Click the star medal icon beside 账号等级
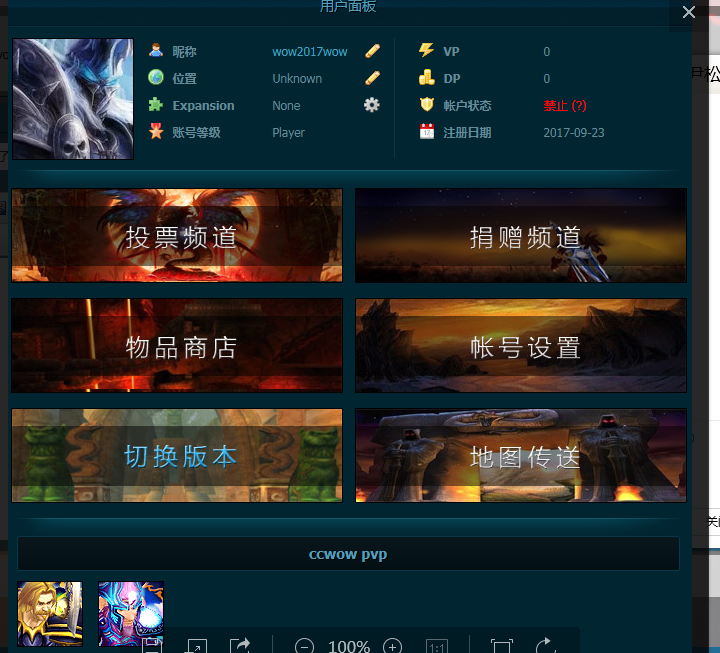 (156, 132)
